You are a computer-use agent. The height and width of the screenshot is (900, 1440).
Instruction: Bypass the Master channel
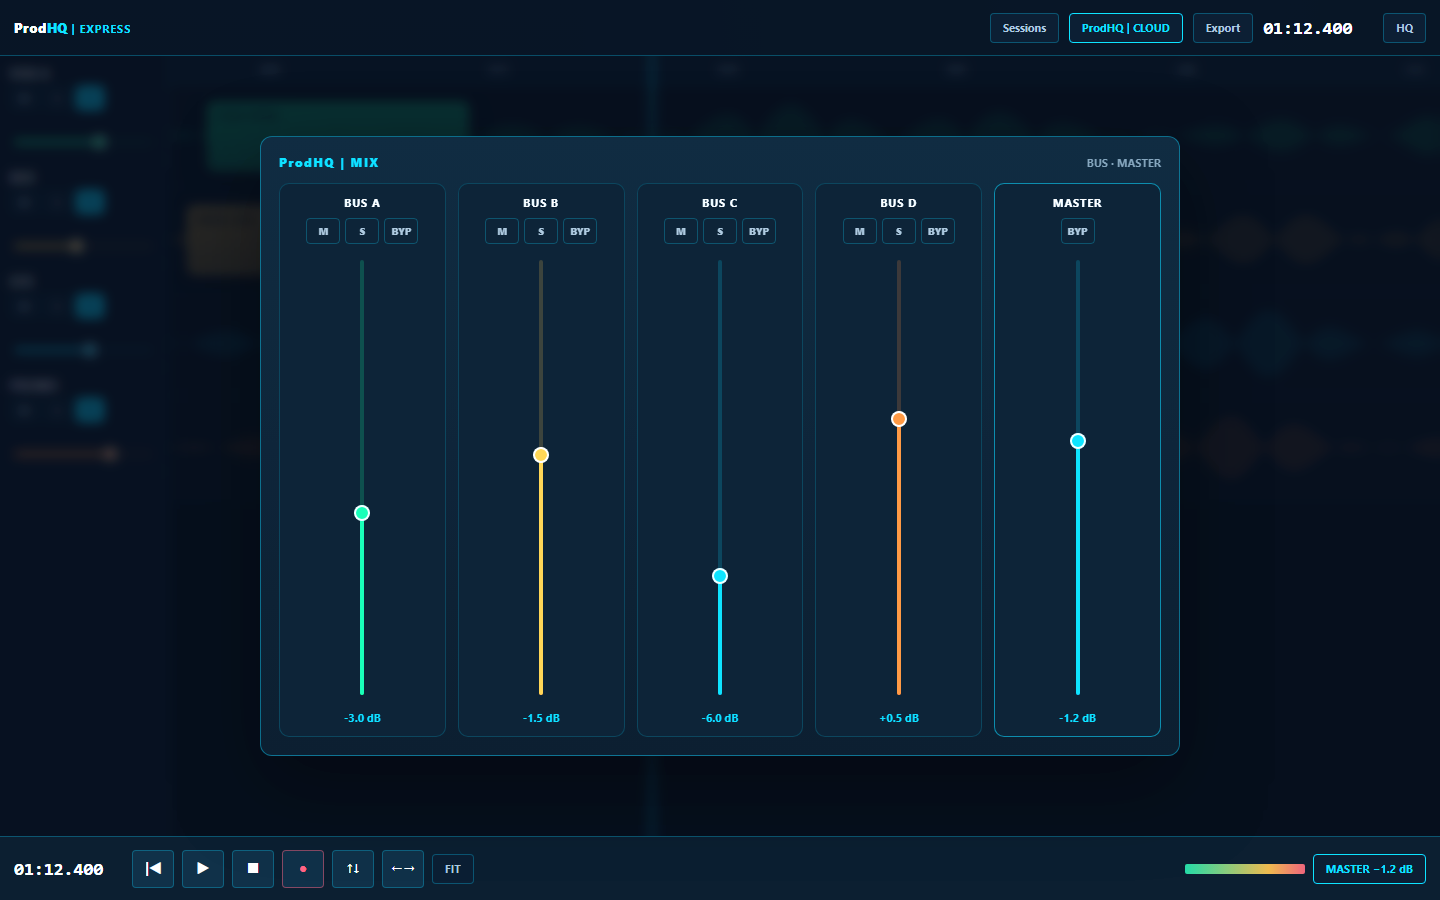(x=1077, y=231)
